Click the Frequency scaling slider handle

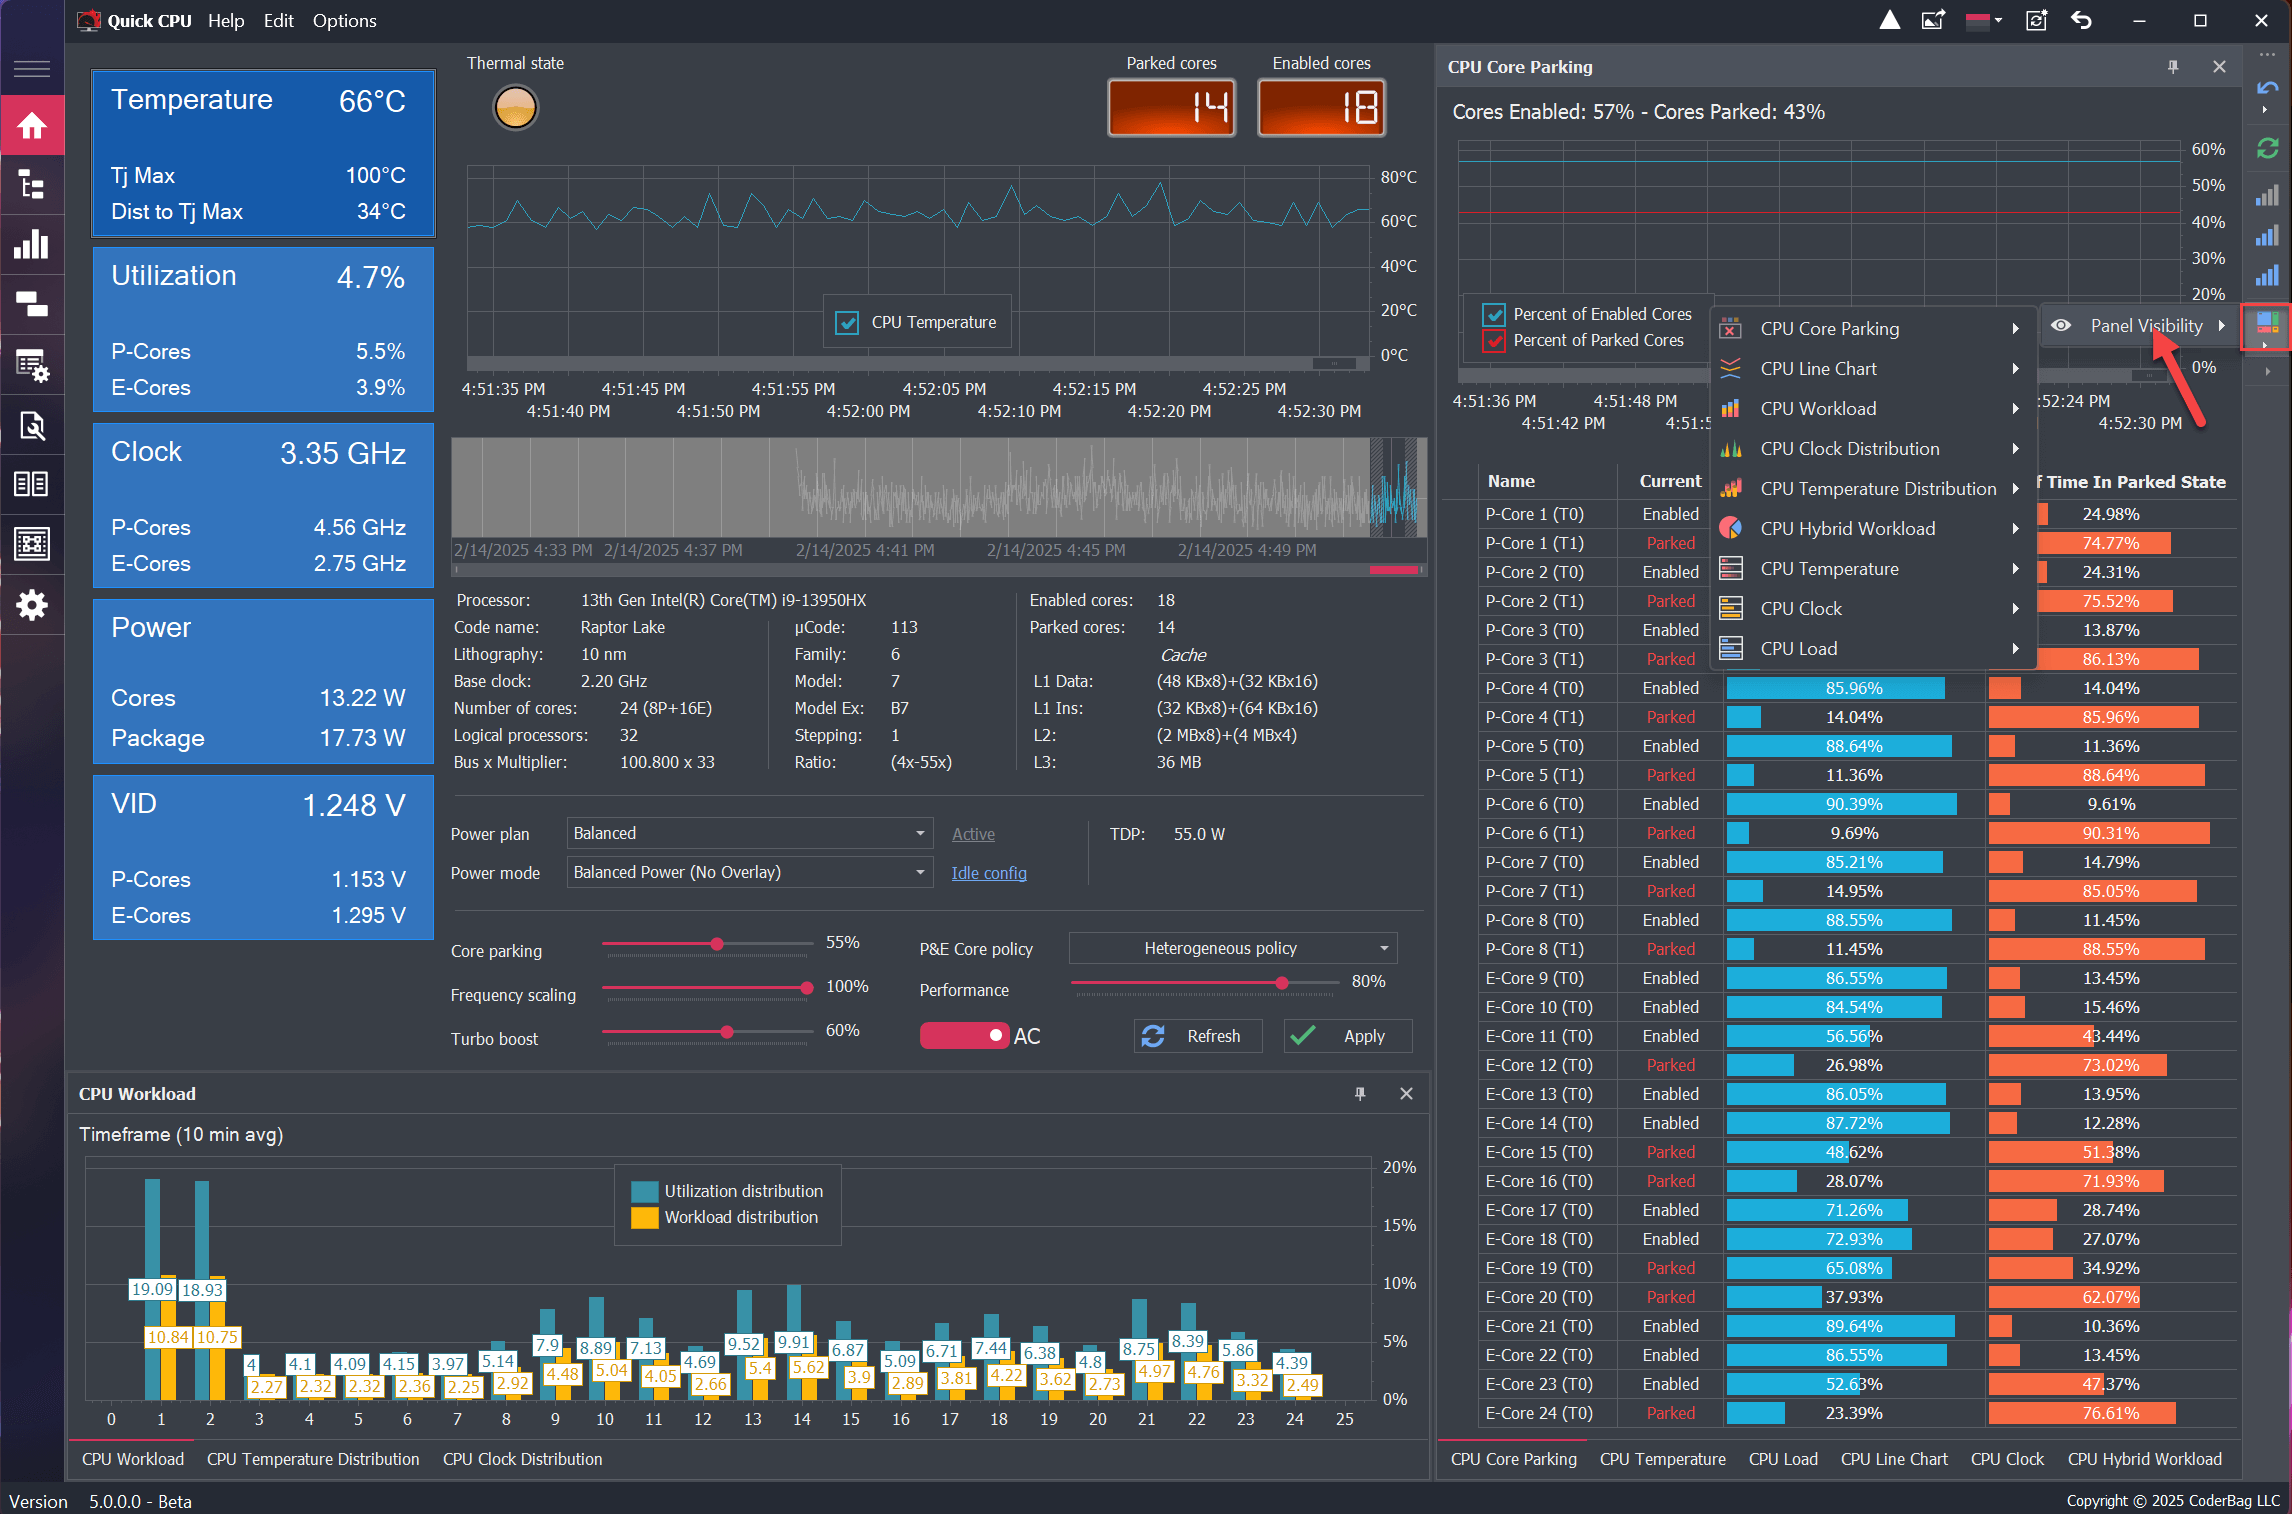pos(806,988)
